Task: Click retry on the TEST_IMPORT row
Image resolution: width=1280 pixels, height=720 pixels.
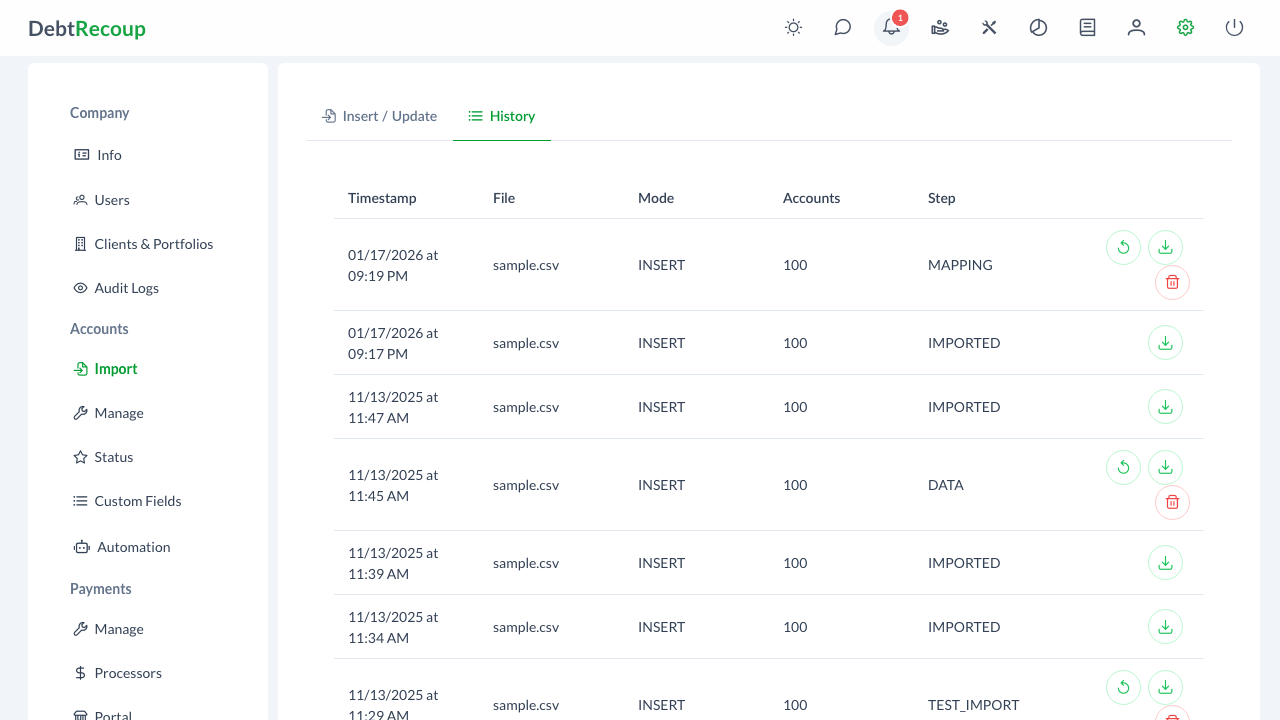Action: [1123, 687]
